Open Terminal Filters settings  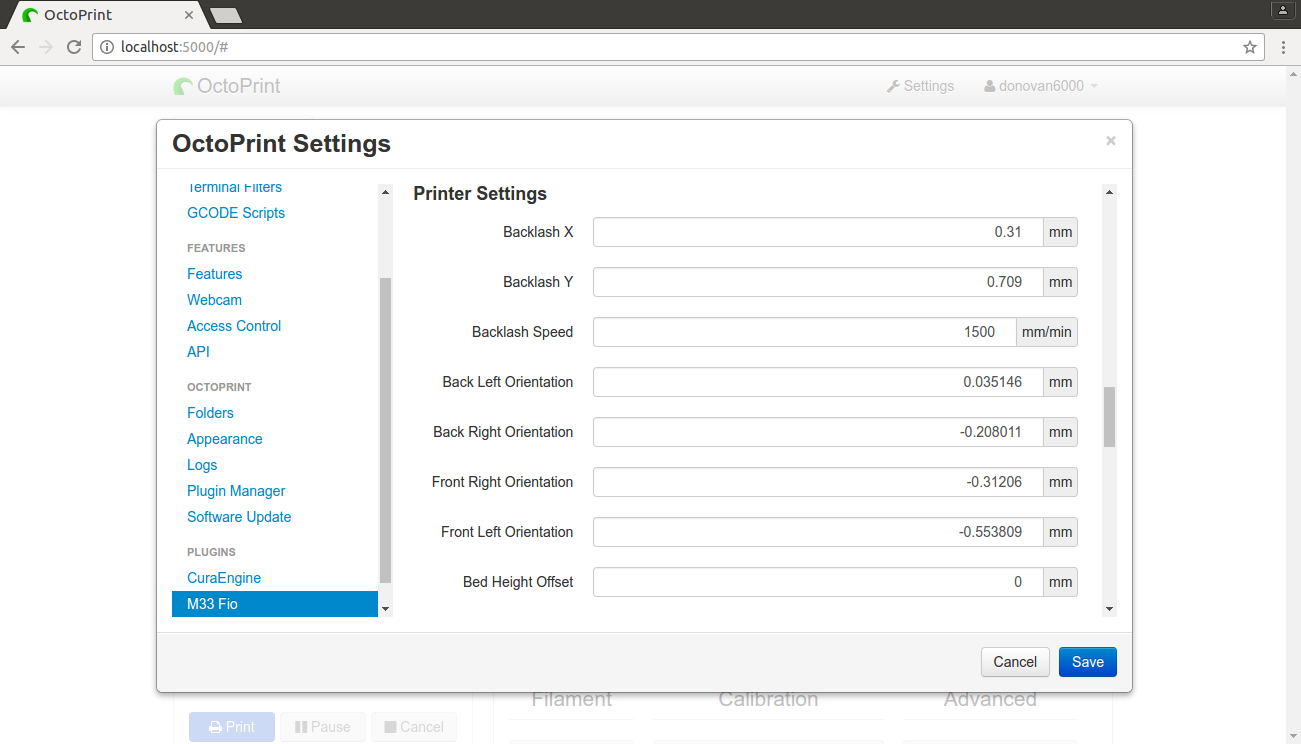(234, 187)
